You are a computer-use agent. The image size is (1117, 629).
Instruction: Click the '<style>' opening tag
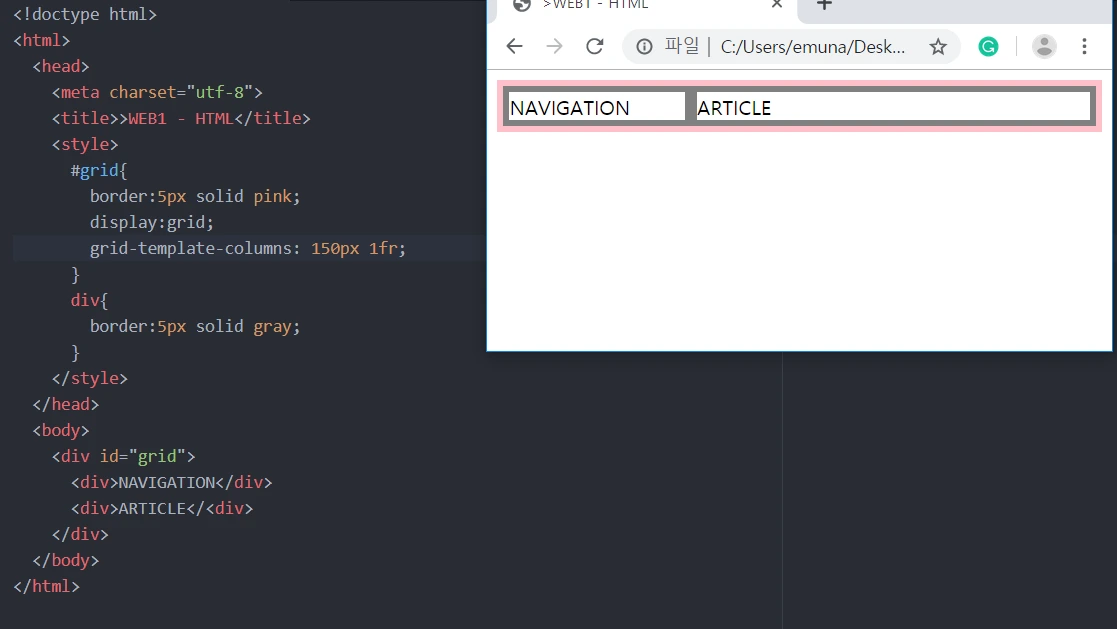(x=85, y=145)
